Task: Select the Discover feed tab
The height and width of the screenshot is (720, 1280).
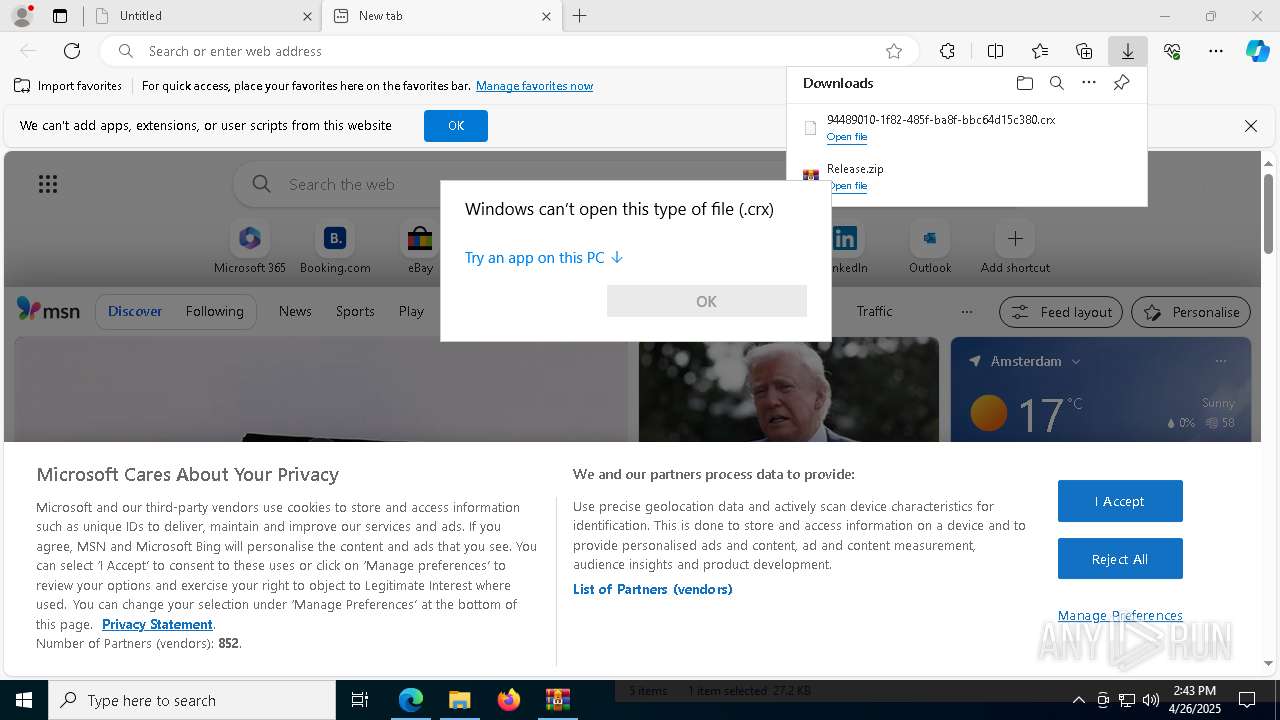Action: point(135,311)
